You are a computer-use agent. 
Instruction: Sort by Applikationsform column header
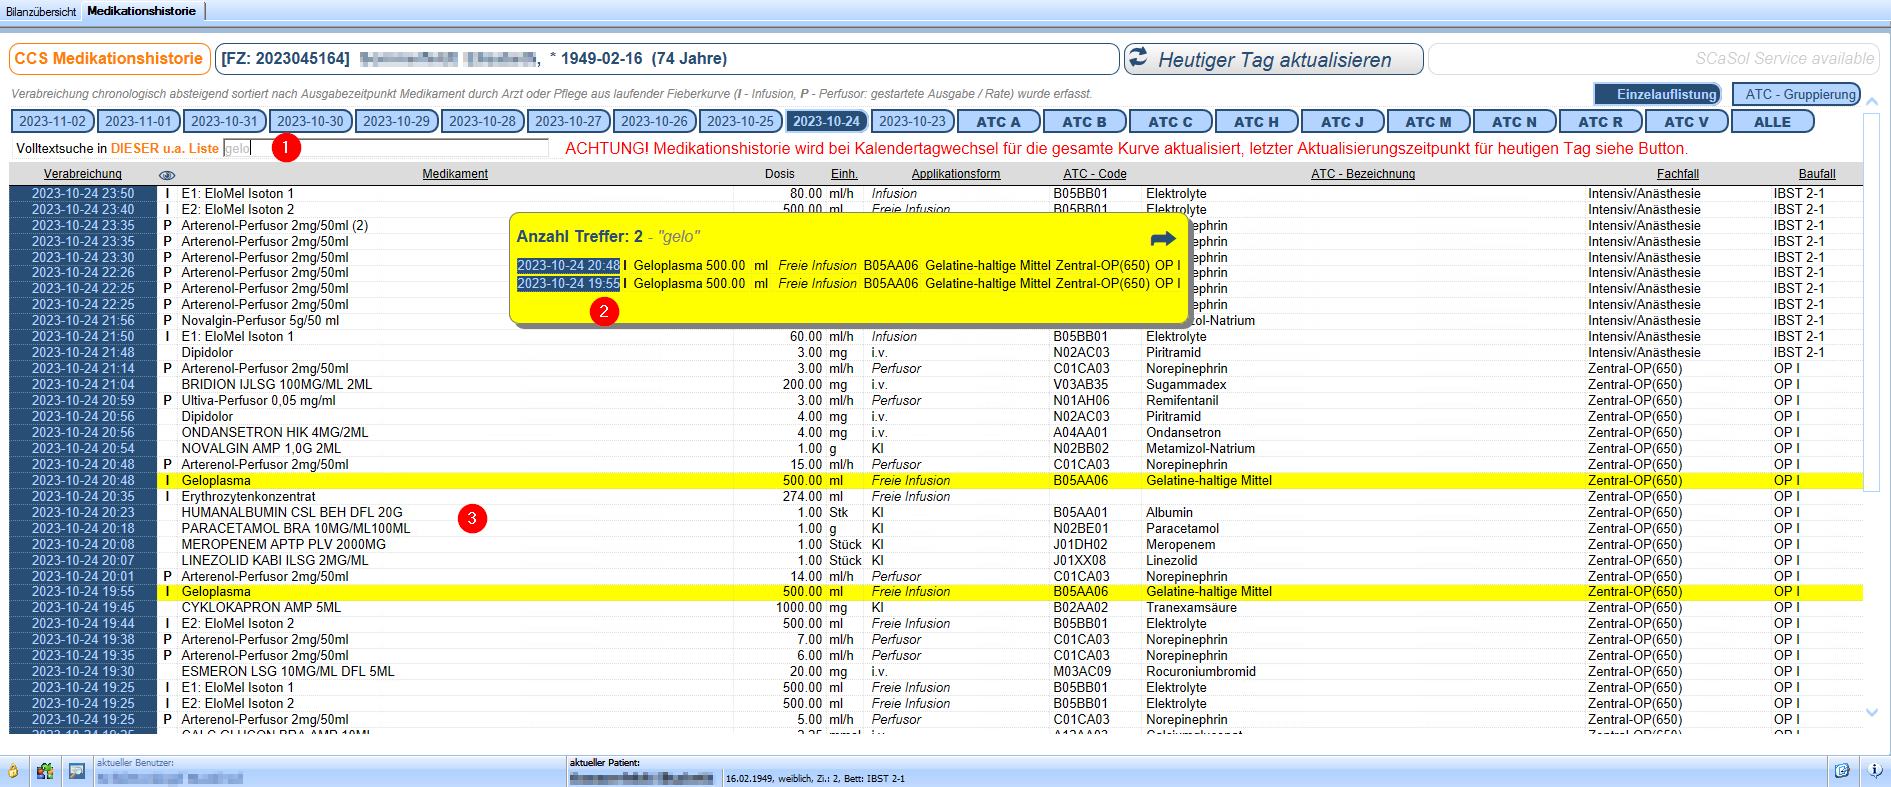[x=956, y=174]
